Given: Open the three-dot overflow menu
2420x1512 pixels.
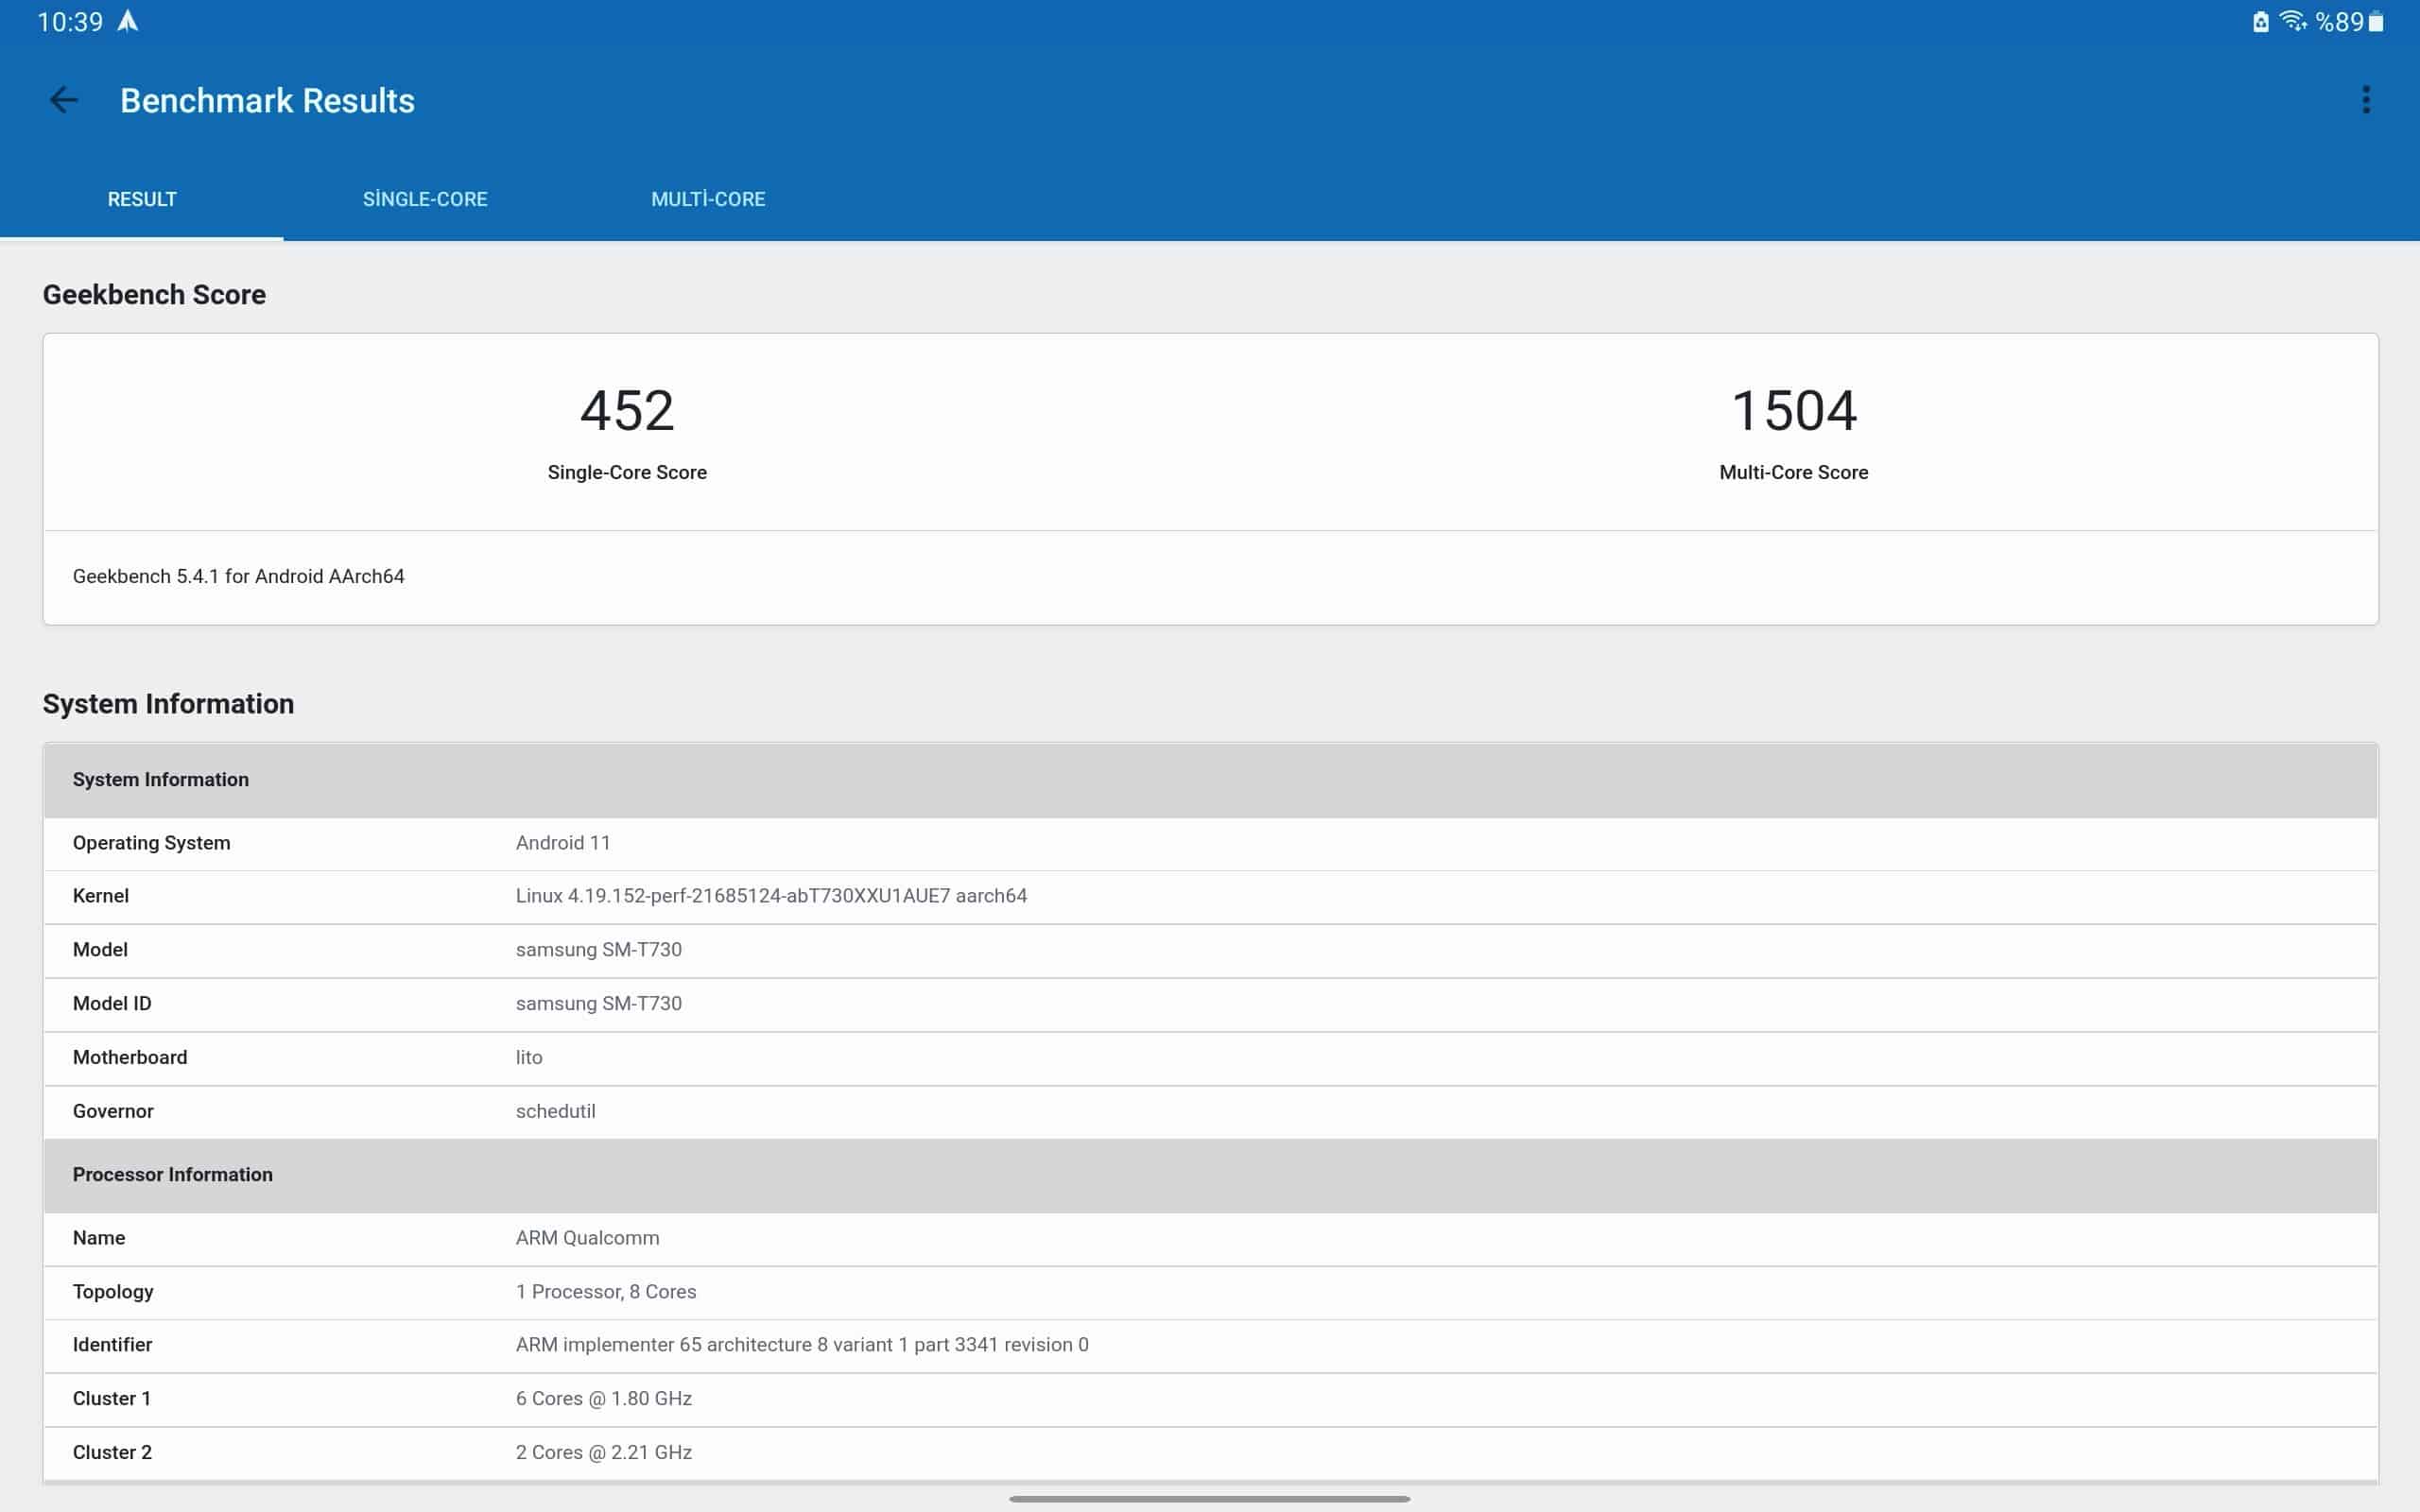Looking at the screenshot, I should coord(2365,100).
